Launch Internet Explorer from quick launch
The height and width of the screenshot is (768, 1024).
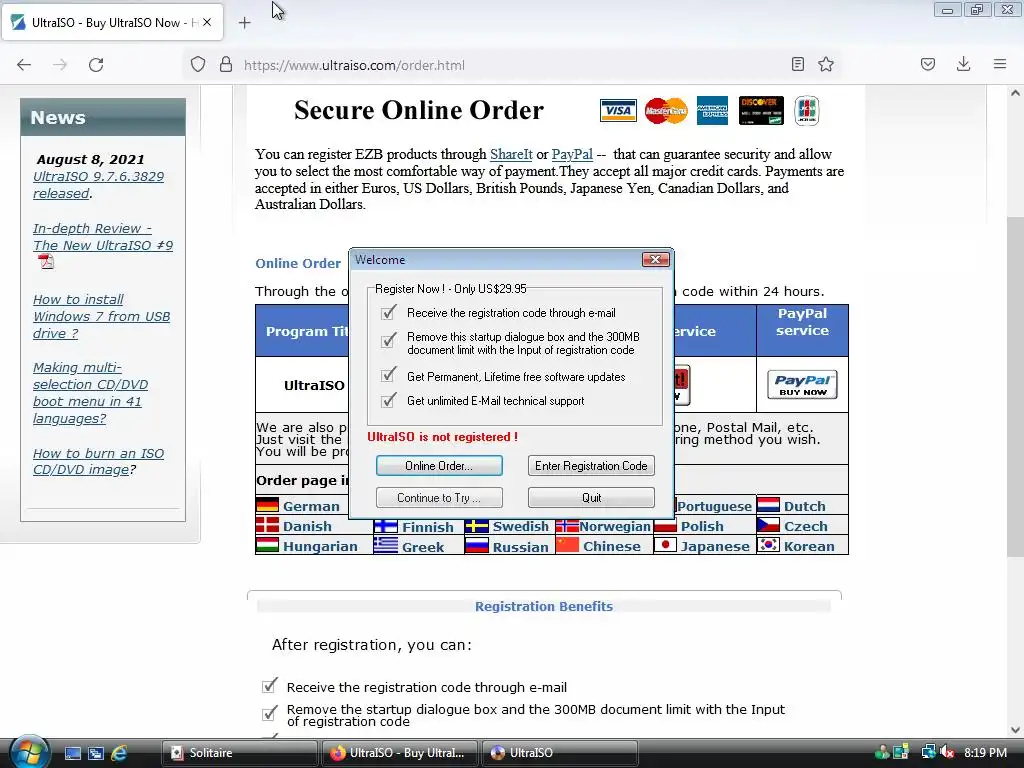point(119,753)
